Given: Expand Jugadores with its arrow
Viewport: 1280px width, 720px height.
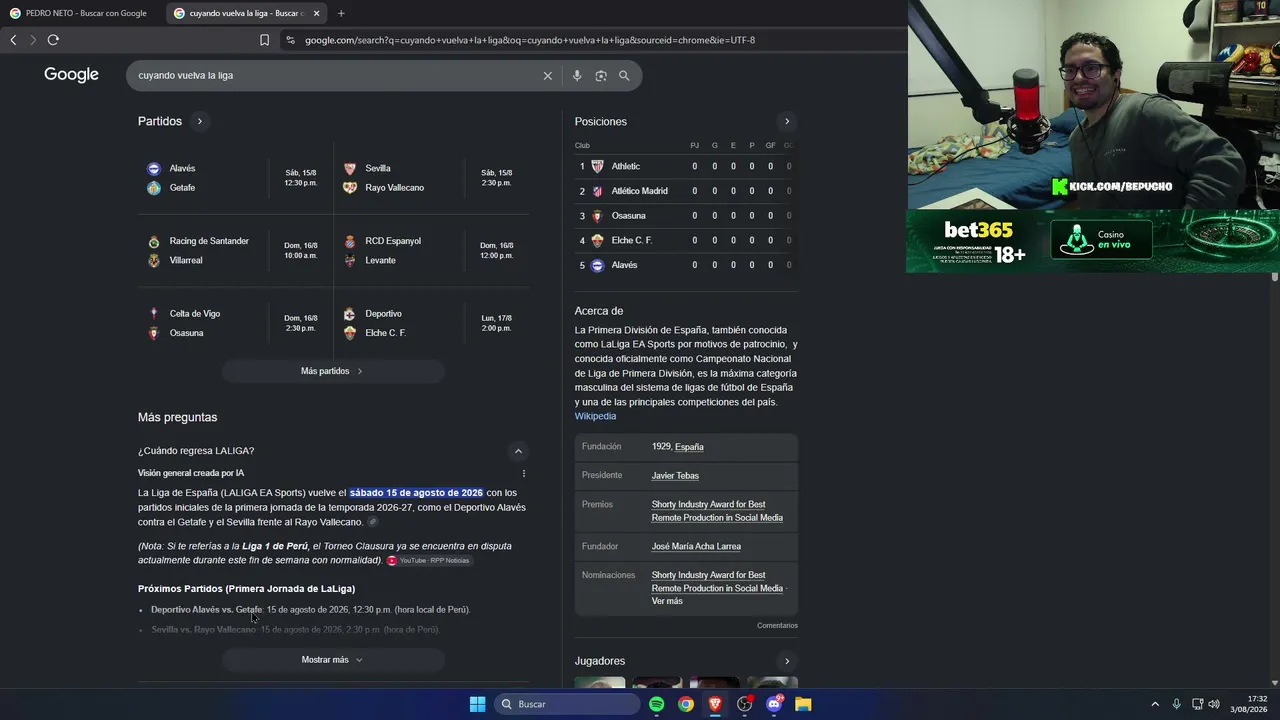Looking at the screenshot, I should coord(787,661).
